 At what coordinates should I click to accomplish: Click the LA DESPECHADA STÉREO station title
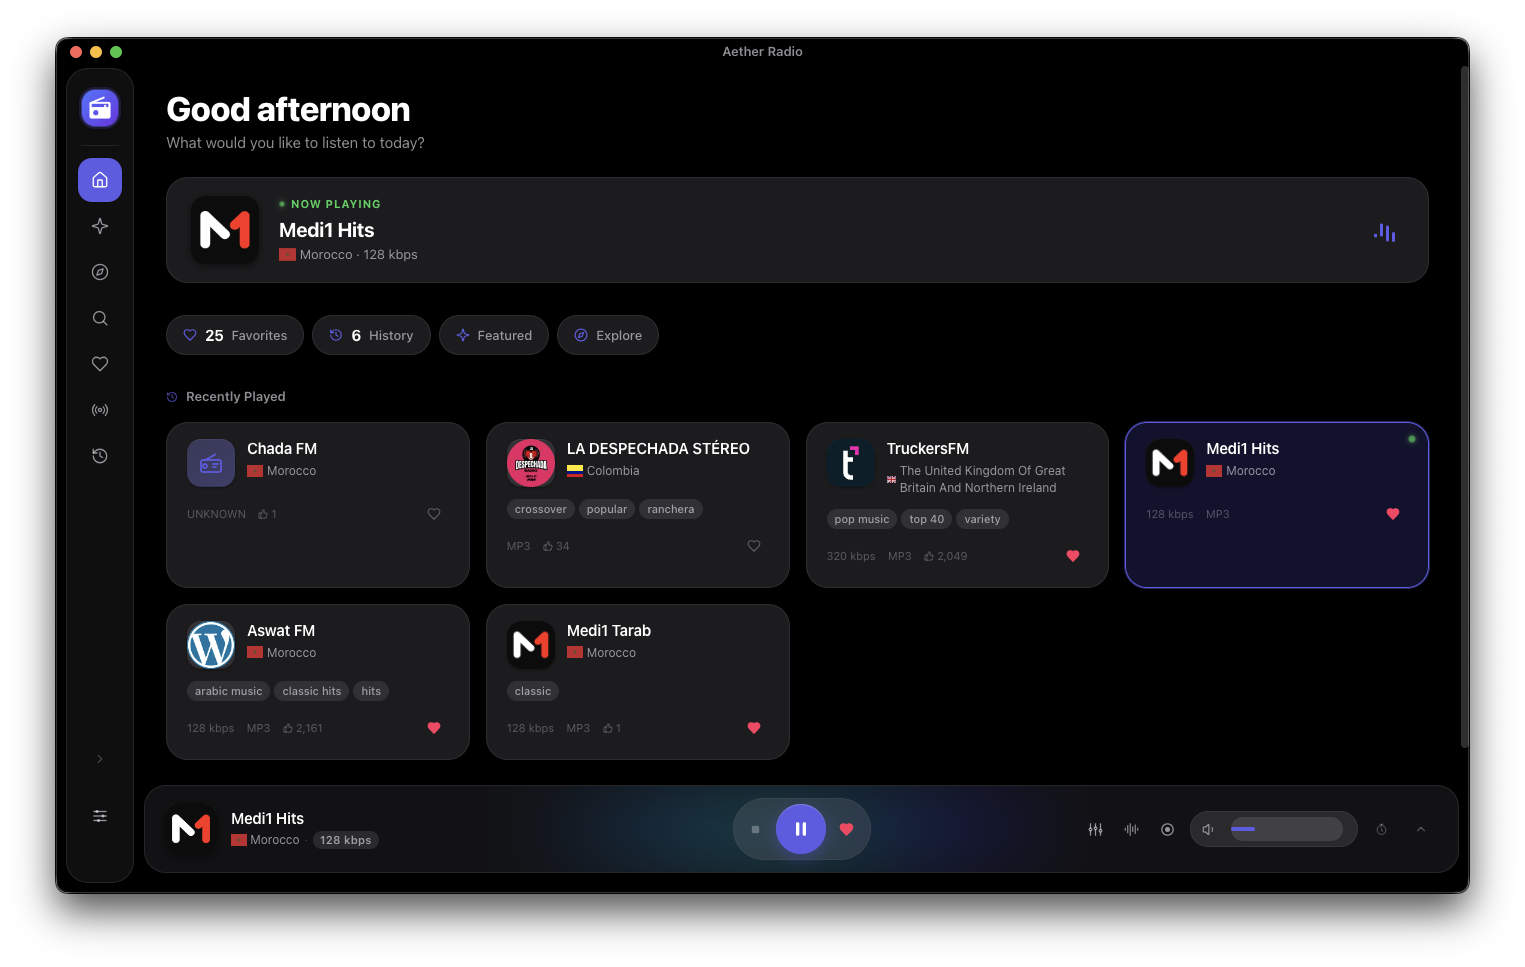(658, 449)
